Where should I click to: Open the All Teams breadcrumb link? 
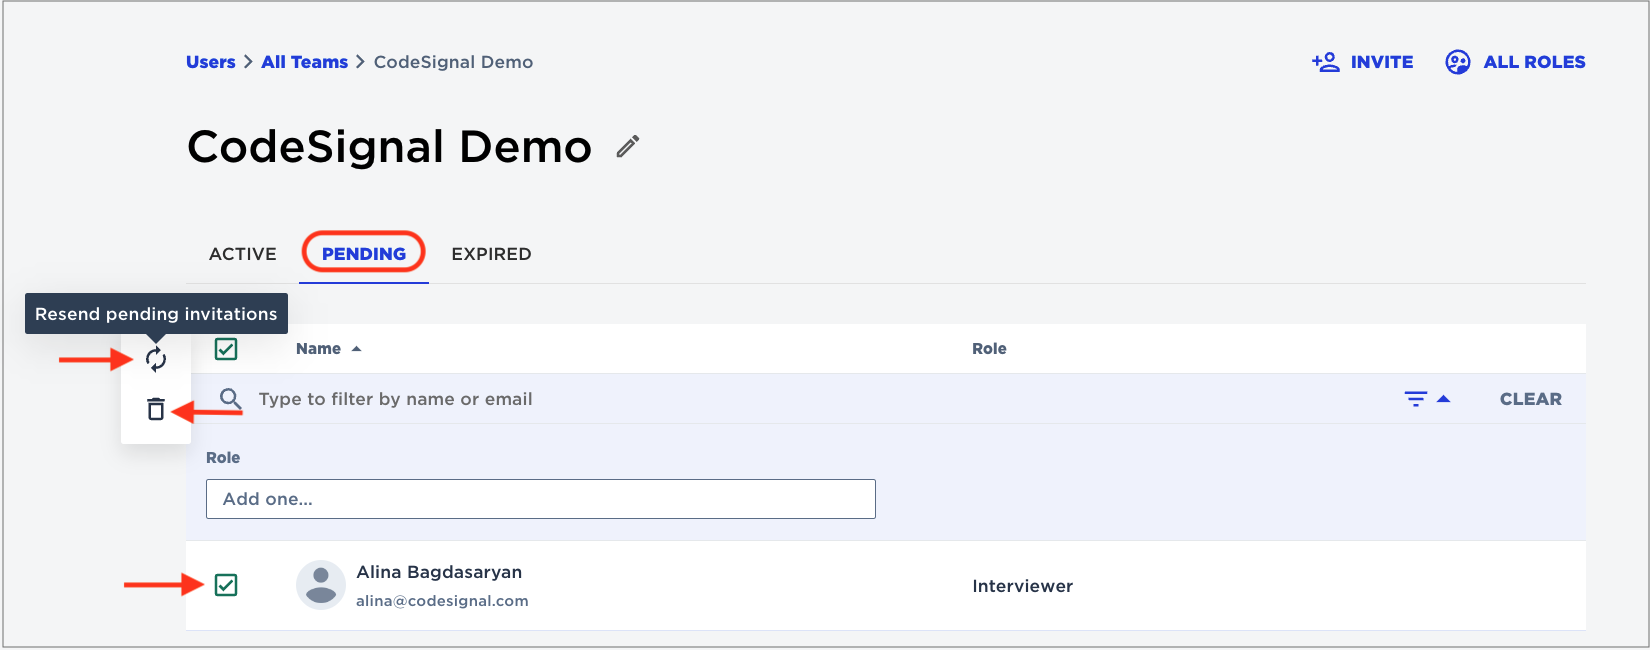click(x=305, y=62)
